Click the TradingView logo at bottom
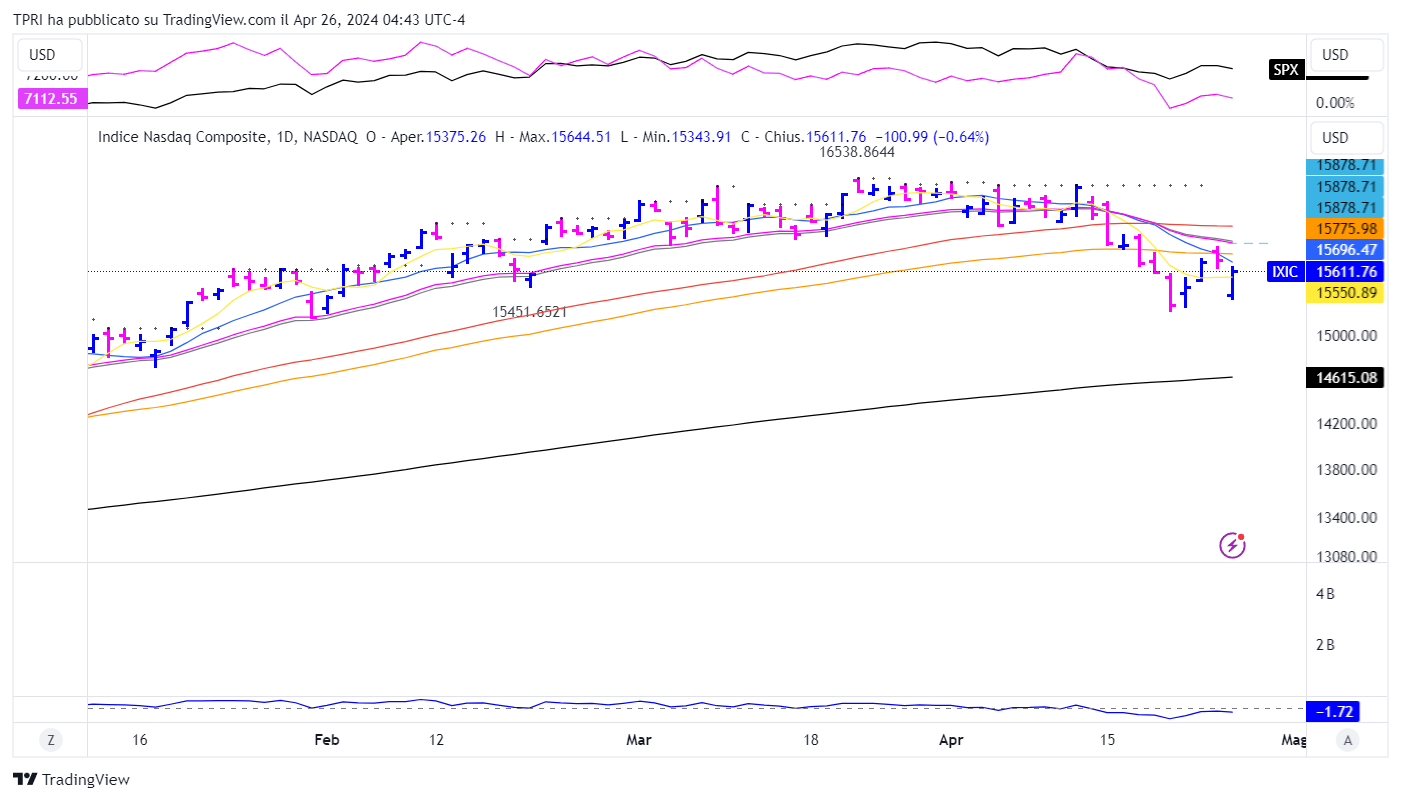1401x801 pixels. (x=71, y=779)
